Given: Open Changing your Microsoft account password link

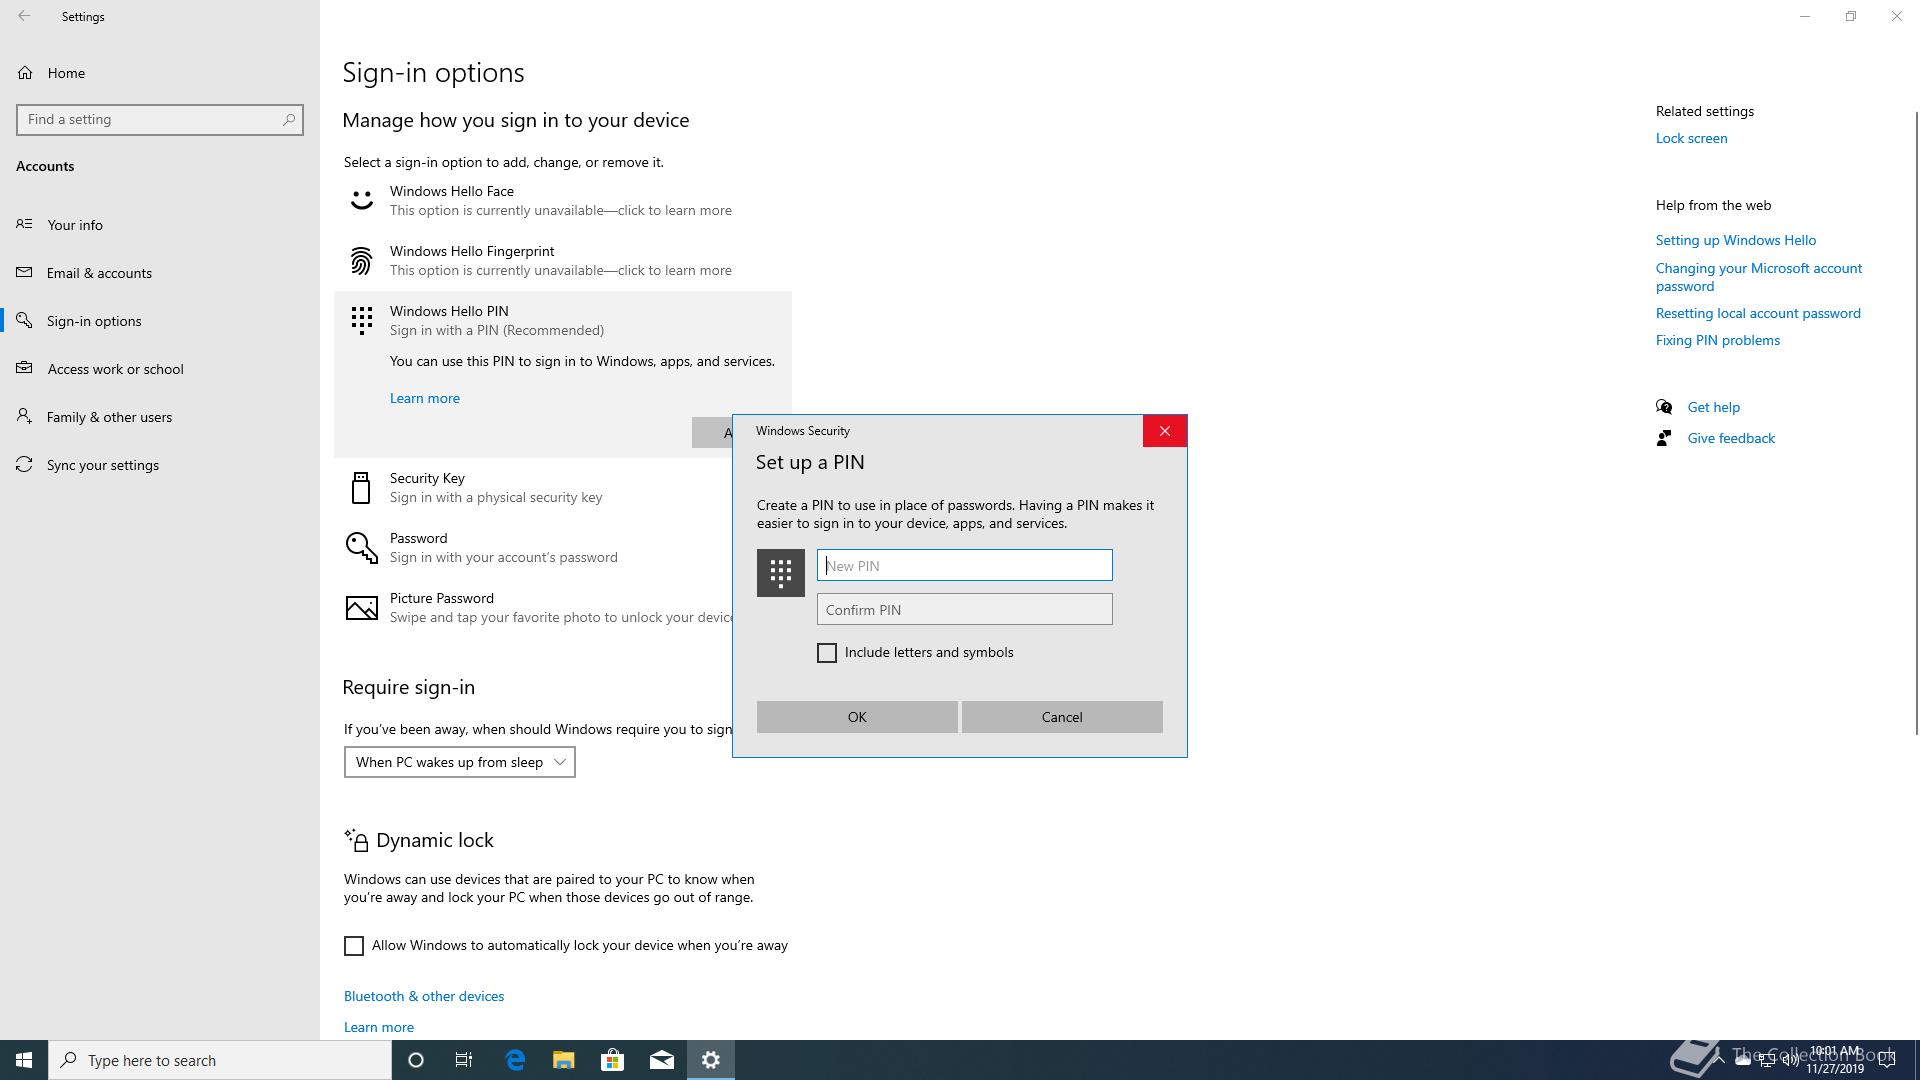Looking at the screenshot, I should tap(1758, 277).
